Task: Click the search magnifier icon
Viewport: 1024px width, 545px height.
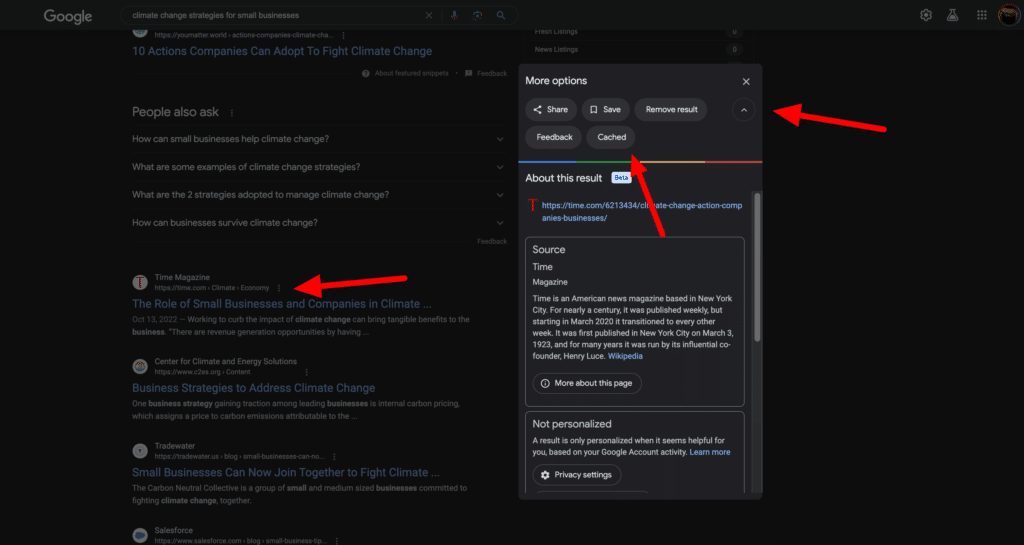Action: [501, 15]
